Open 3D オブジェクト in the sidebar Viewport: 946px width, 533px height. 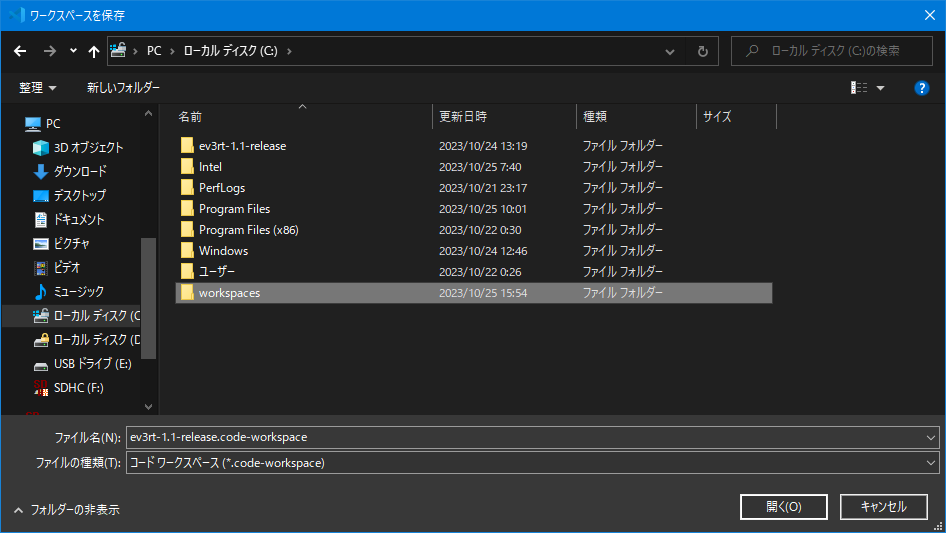[78, 147]
